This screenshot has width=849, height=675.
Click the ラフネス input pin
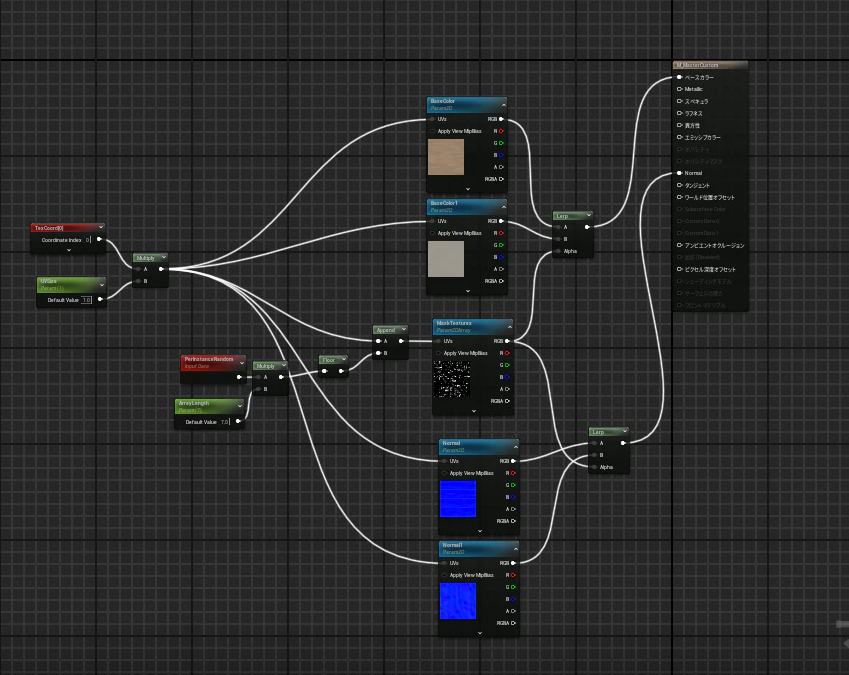coord(679,113)
